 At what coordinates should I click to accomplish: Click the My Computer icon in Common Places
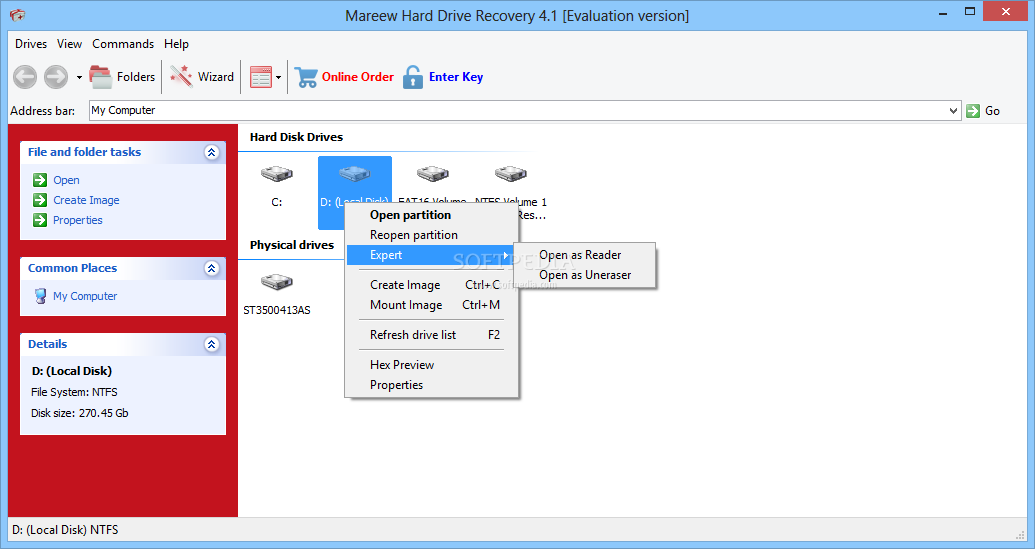(x=41, y=296)
